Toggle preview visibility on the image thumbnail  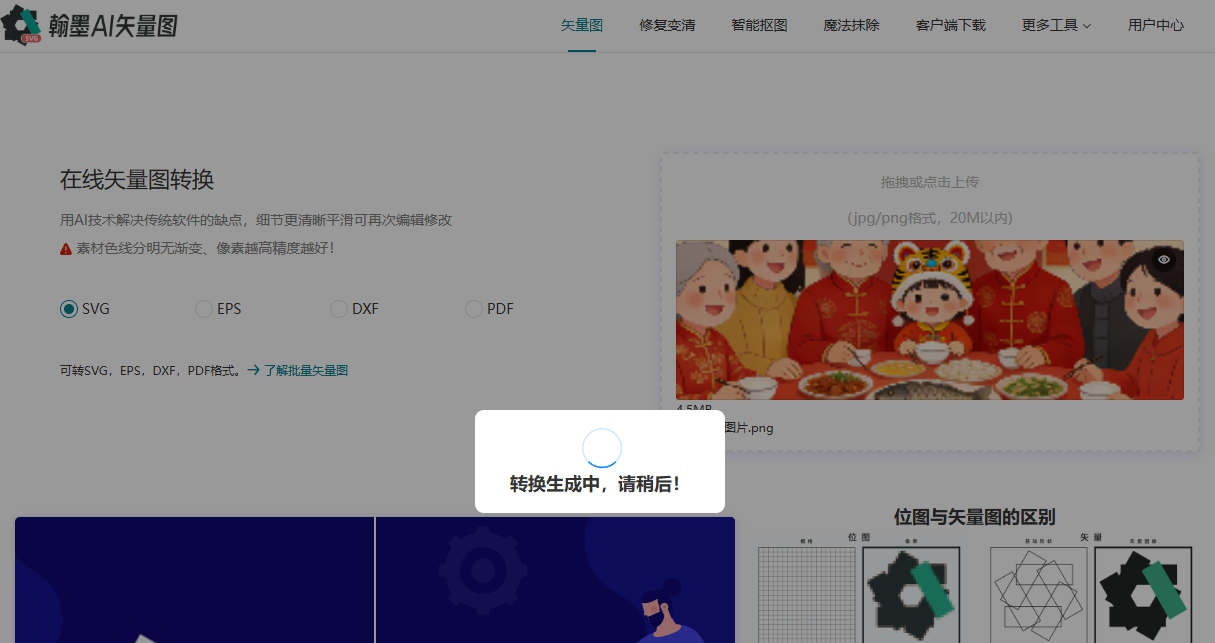point(1164,259)
